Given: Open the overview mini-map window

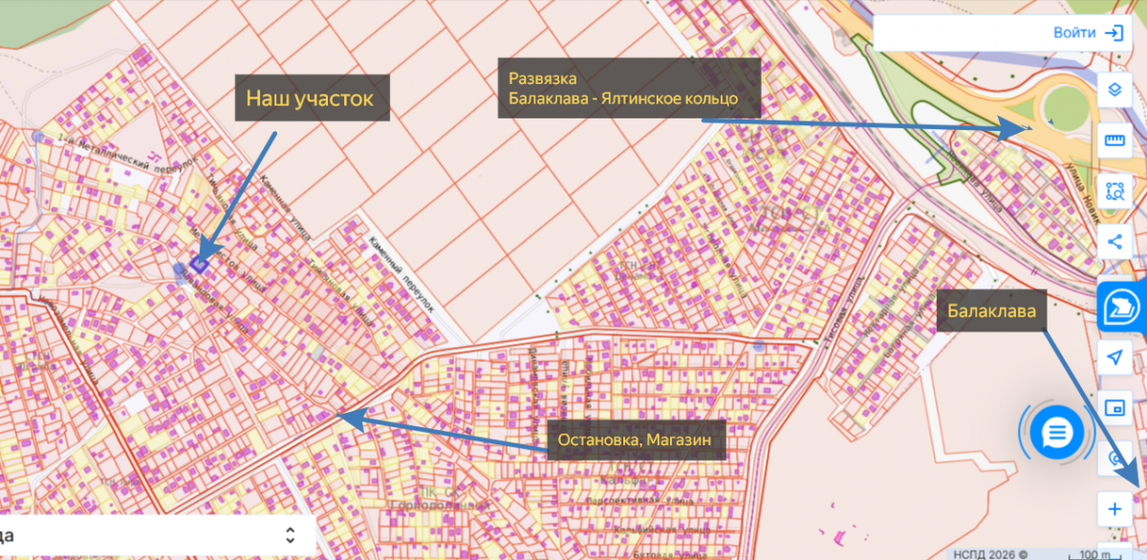Looking at the screenshot, I should click(x=1114, y=408).
